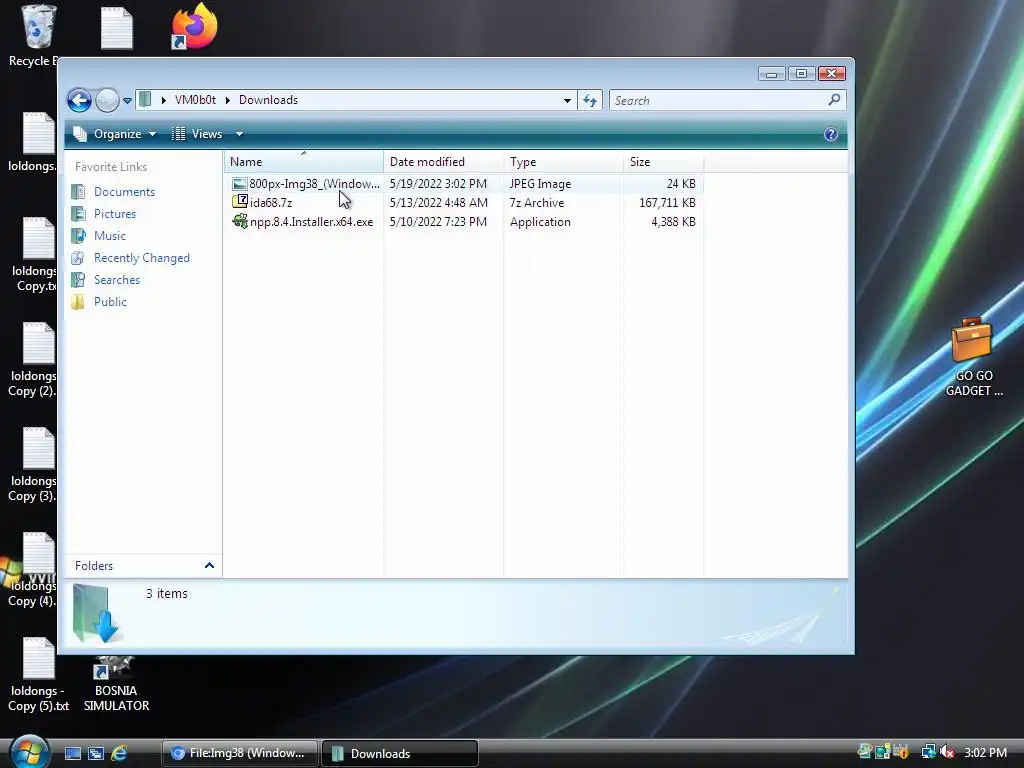This screenshot has width=1024, height=768.
Task: Select VM0b0t in the address breadcrumb
Action: coord(195,100)
